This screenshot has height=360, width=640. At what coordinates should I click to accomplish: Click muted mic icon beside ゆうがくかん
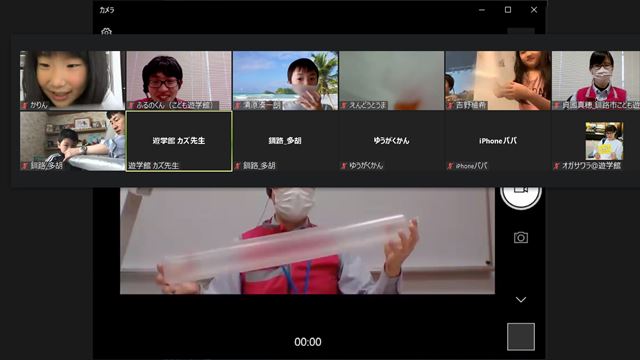point(344,166)
